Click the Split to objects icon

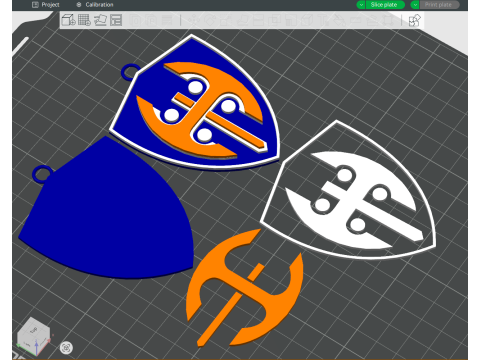coord(136,20)
